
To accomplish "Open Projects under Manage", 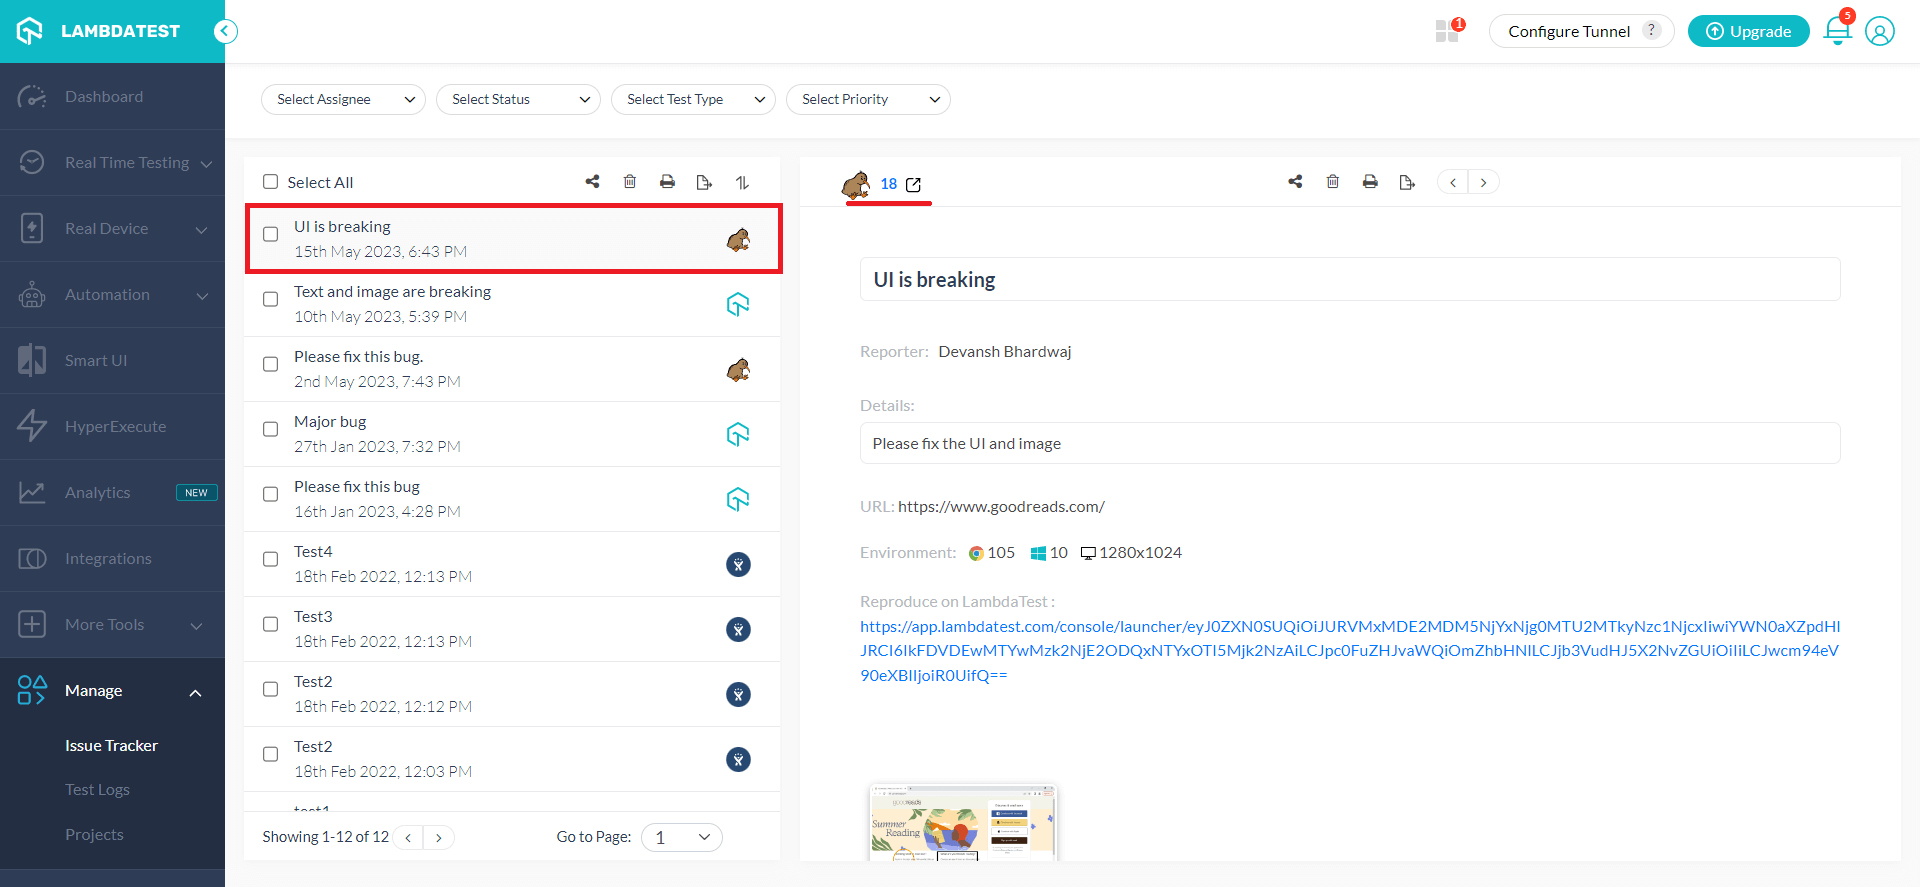I will (x=94, y=835).
